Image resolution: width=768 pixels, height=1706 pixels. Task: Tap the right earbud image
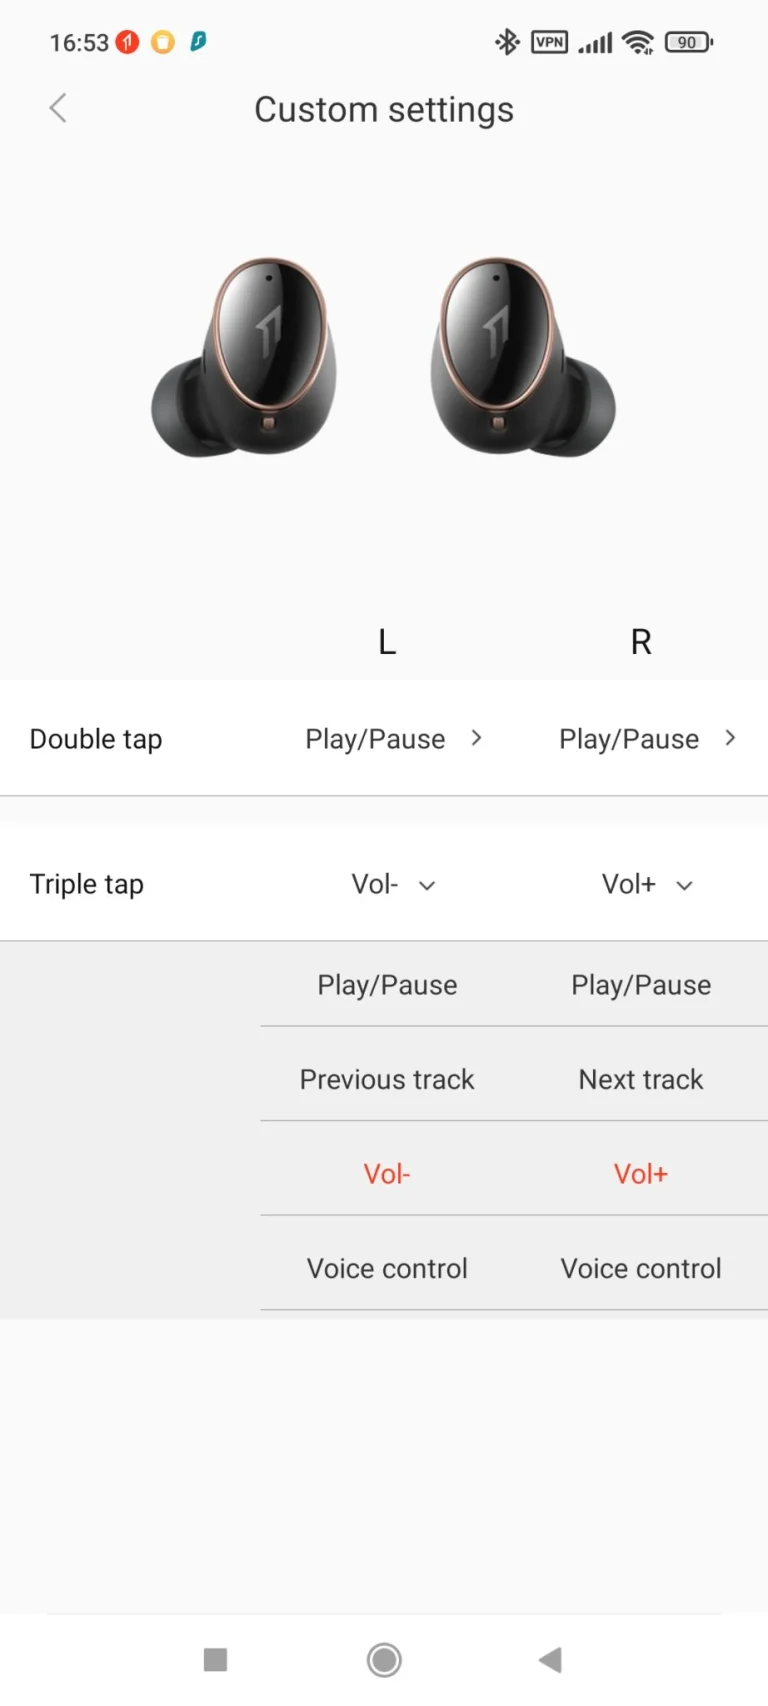(x=522, y=358)
